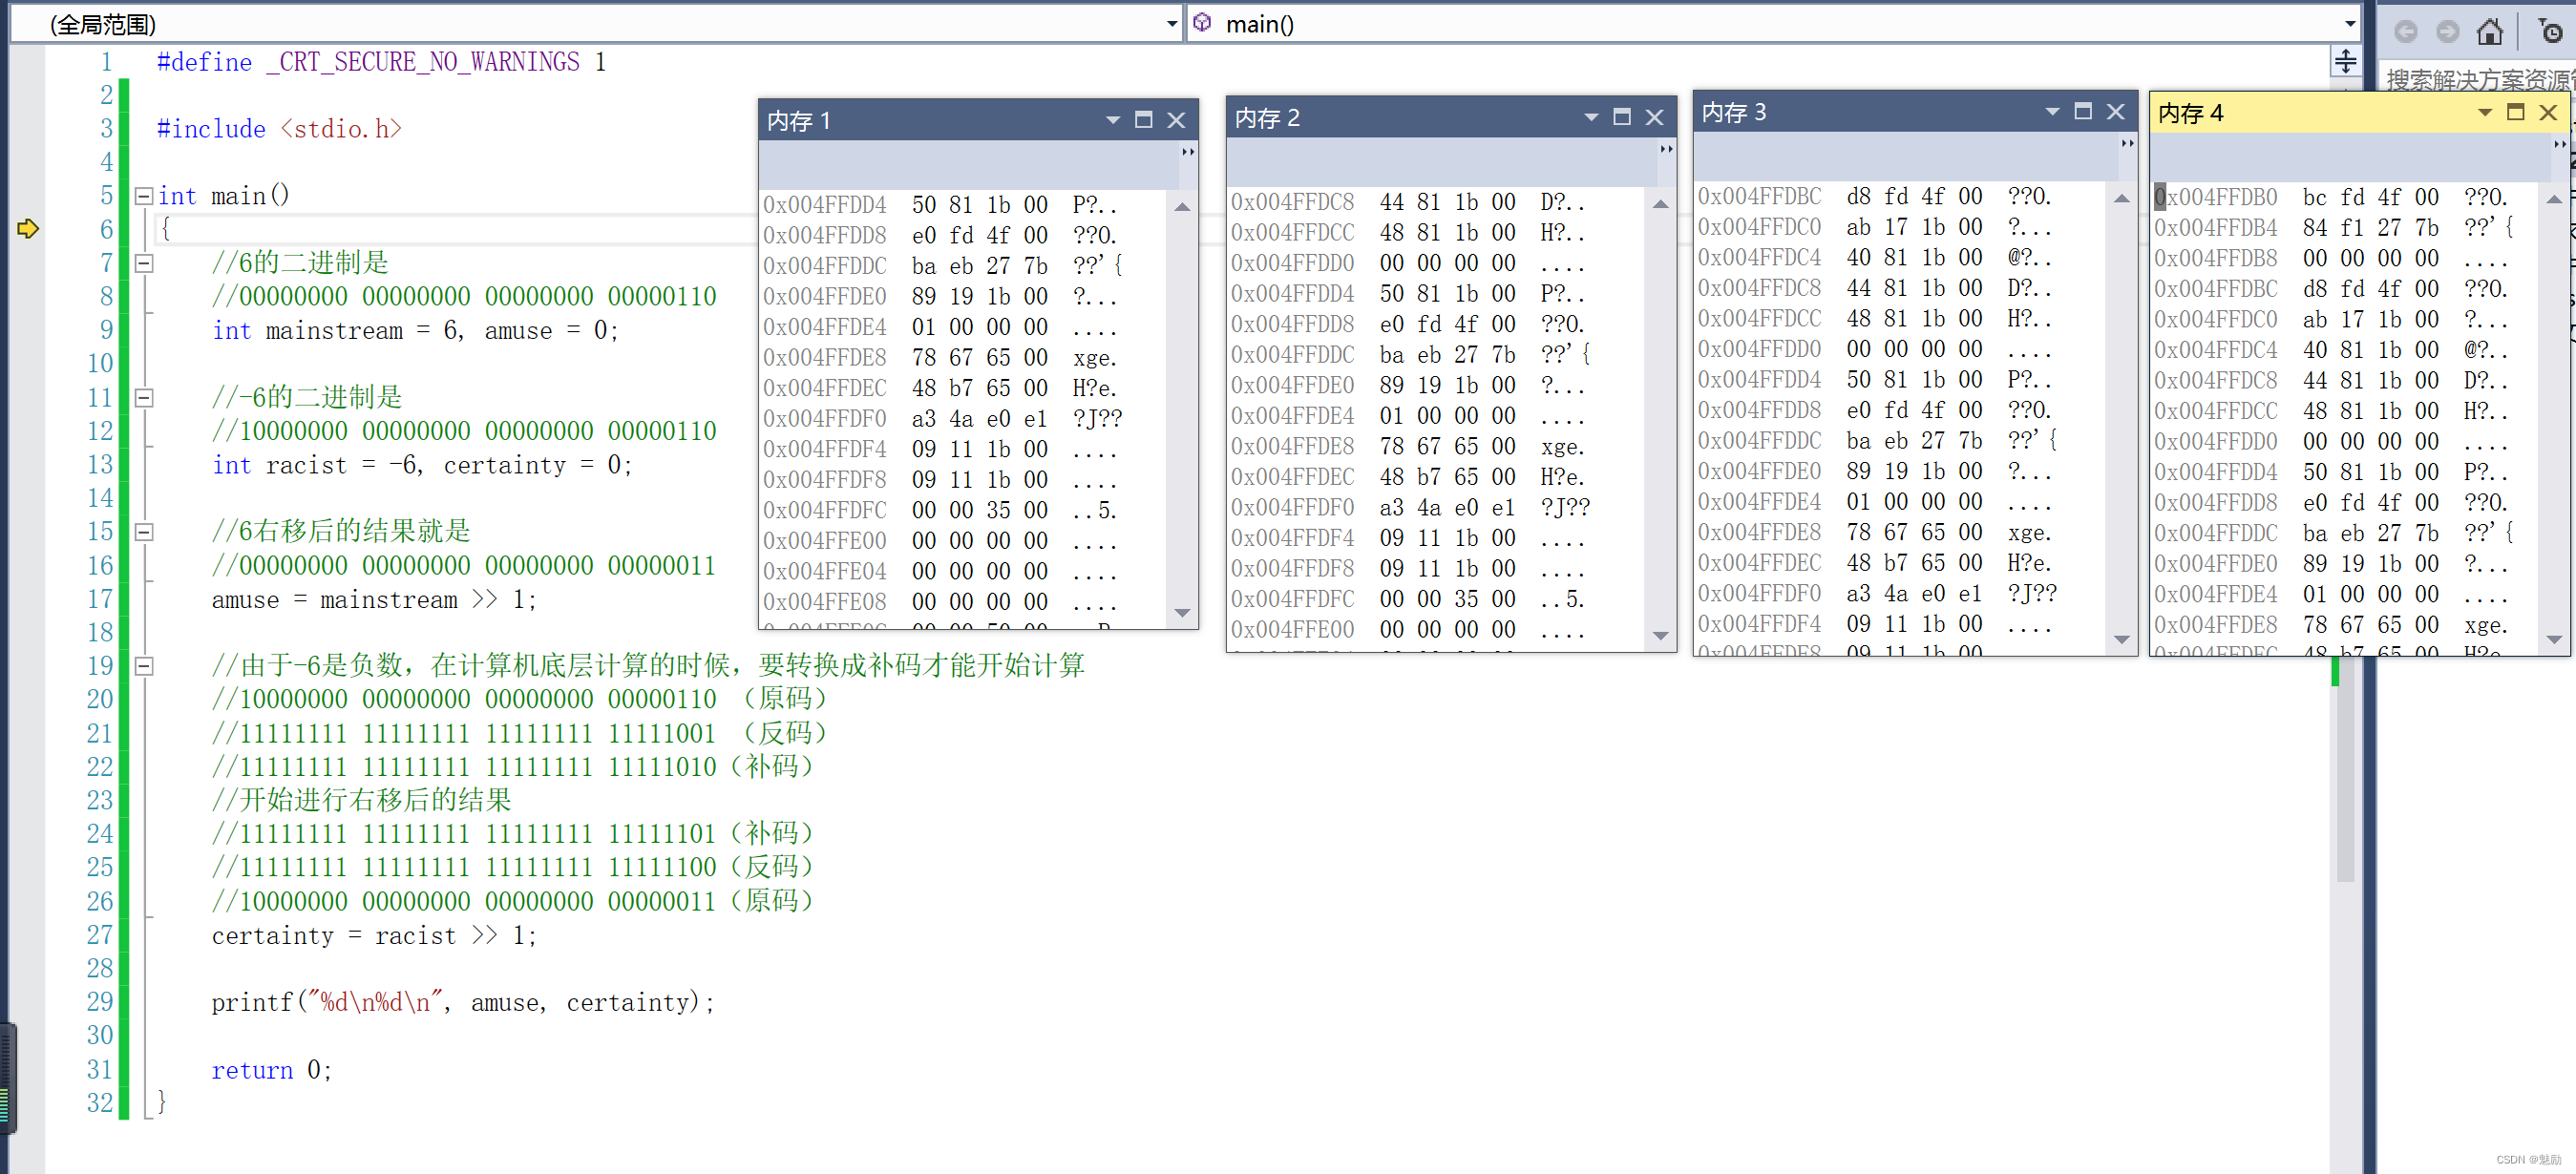This screenshot has height=1174, width=2576.
Task: Click the #include <stdio.h> line
Action: (279, 129)
